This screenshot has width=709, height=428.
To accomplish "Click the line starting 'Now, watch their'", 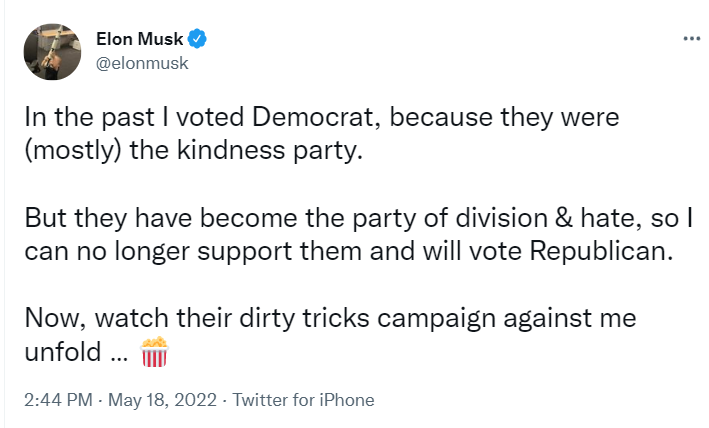I will coord(329,319).
